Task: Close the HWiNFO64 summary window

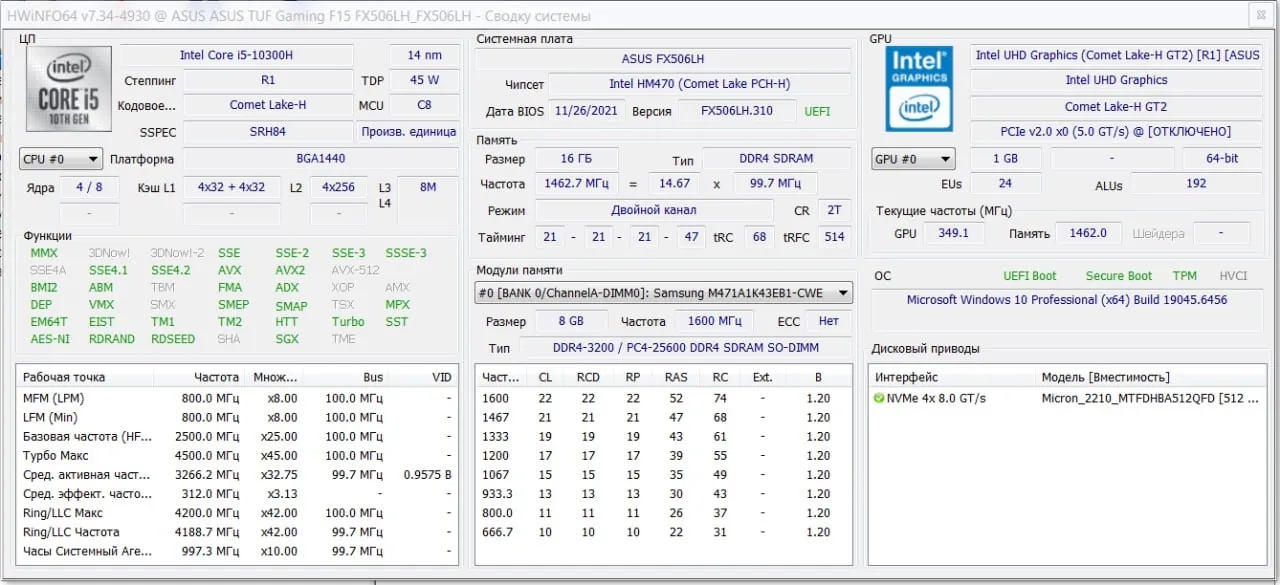Action: tap(1261, 14)
